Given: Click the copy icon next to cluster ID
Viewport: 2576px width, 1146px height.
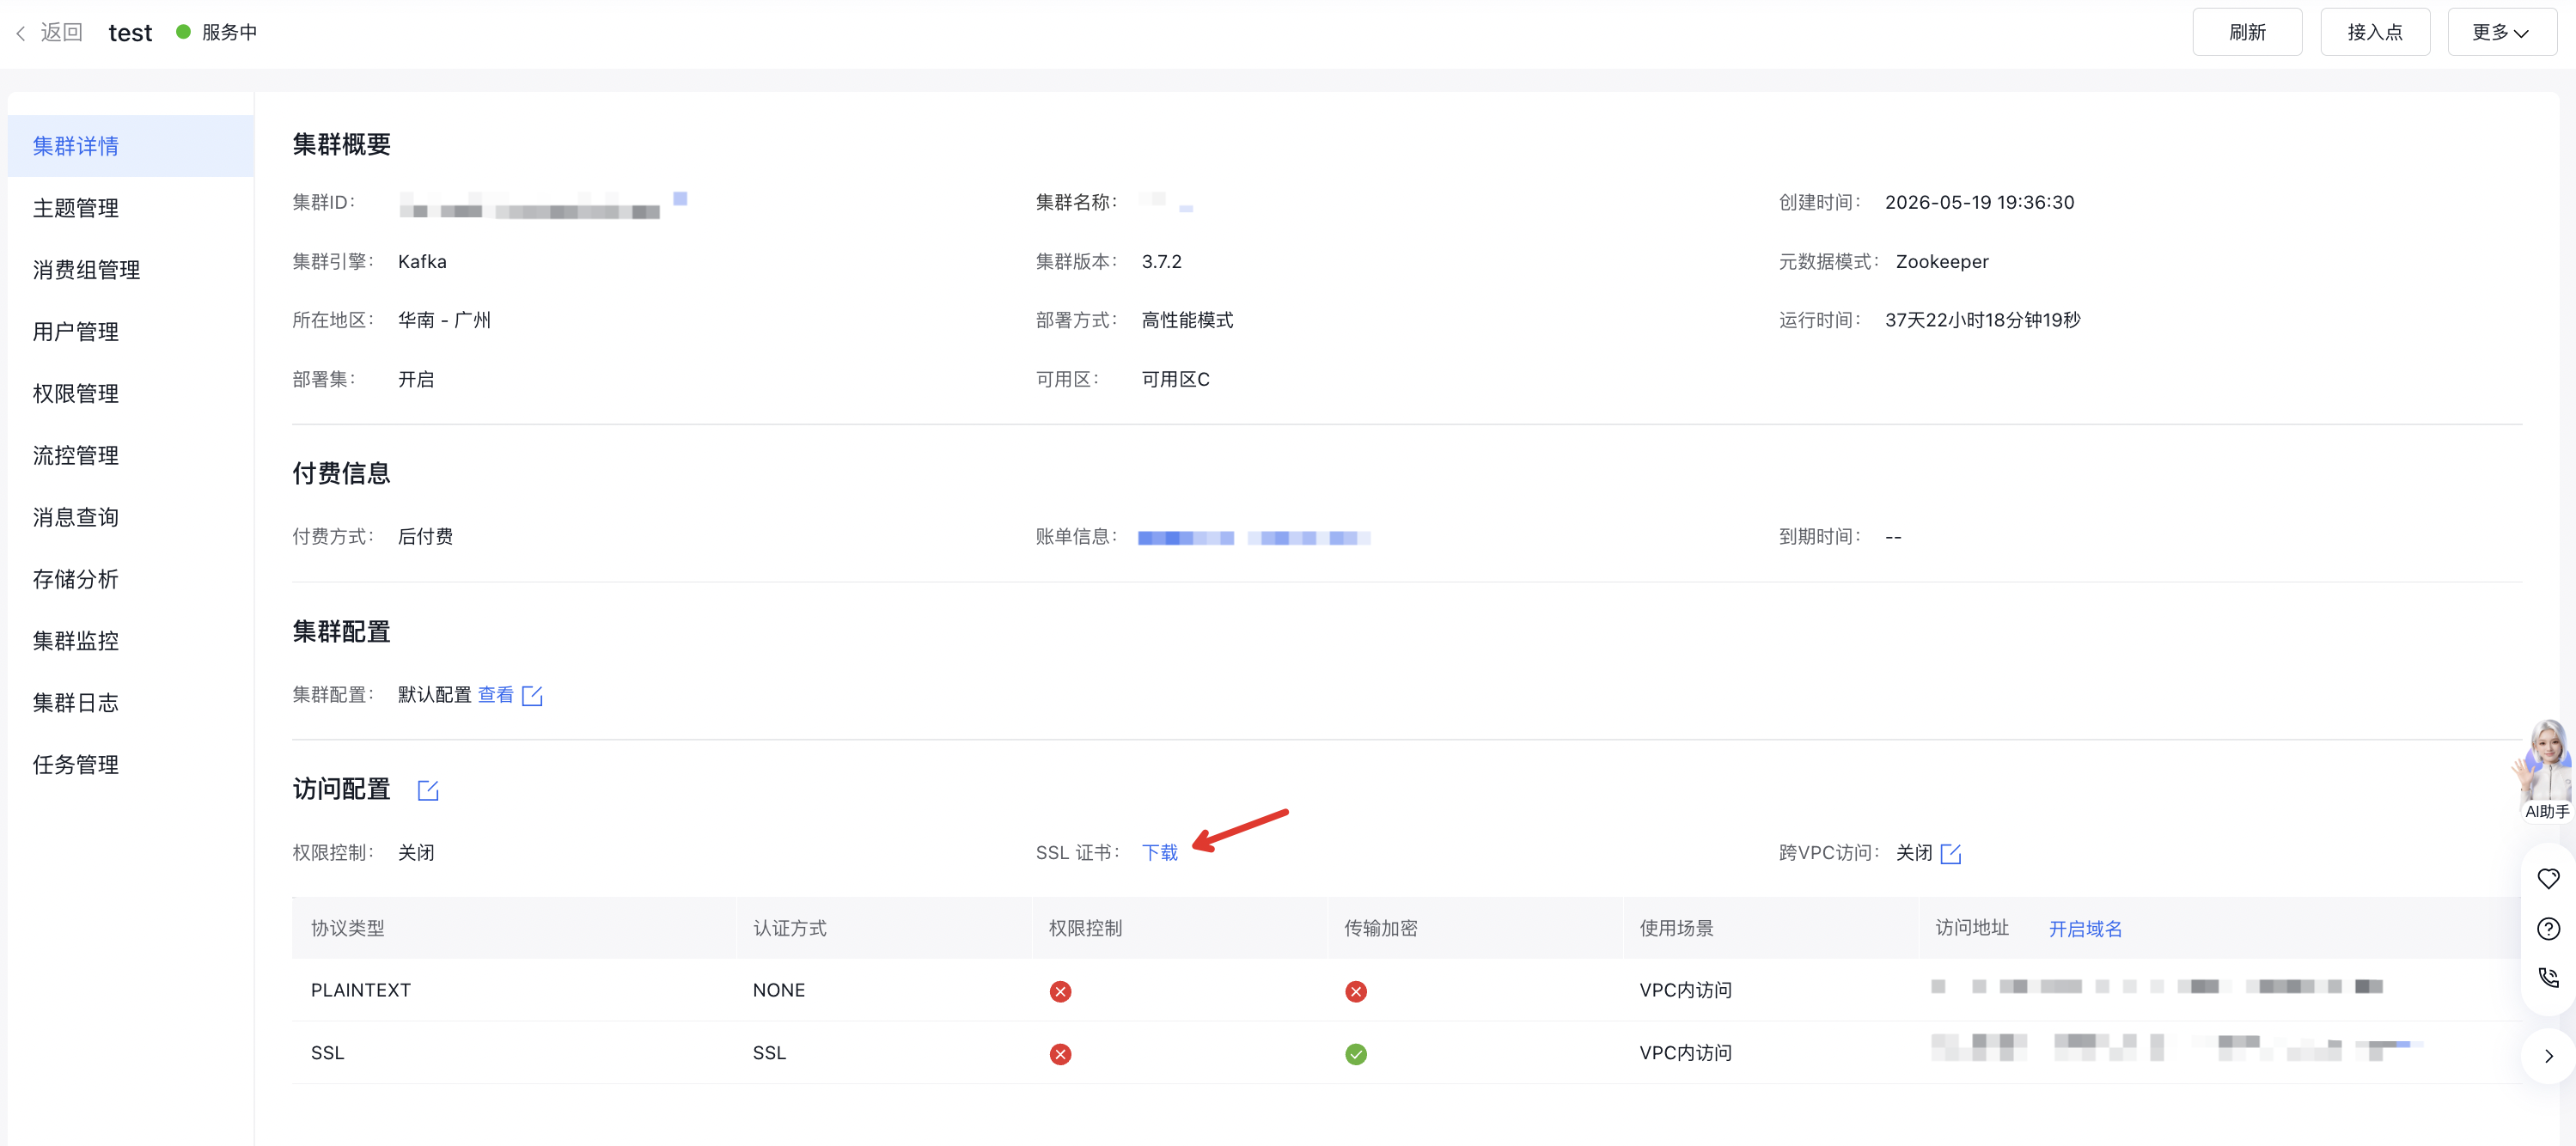Looking at the screenshot, I should click(680, 199).
